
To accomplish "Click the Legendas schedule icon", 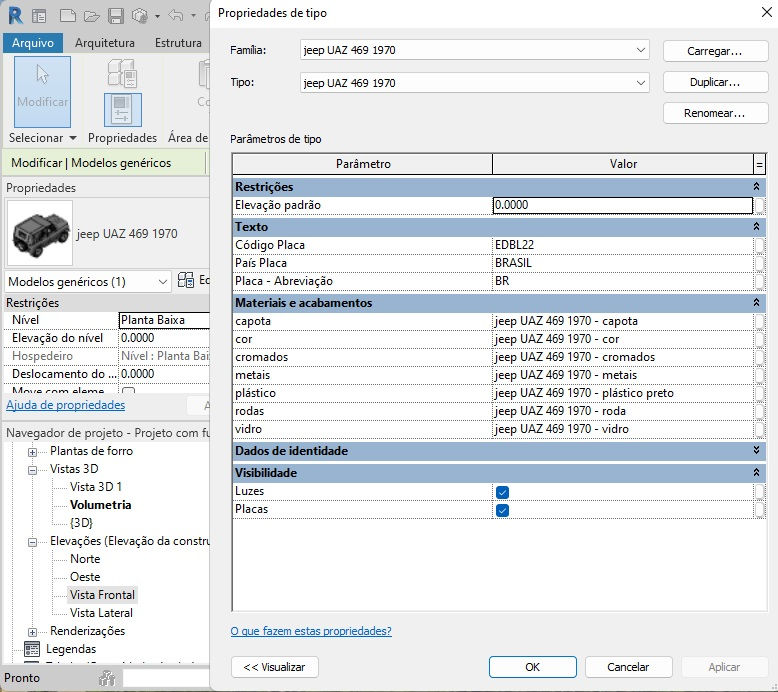I will click(32, 649).
